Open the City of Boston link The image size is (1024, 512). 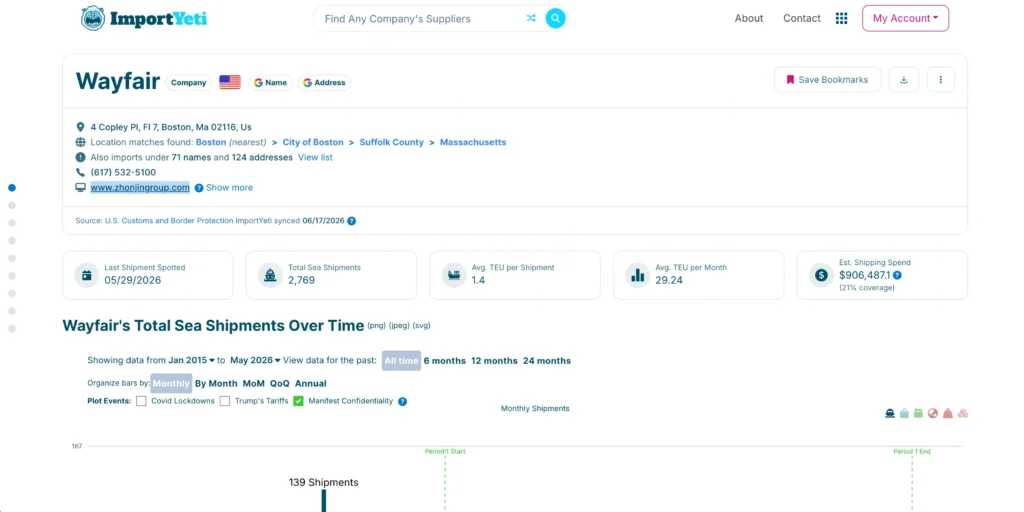pos(313,142)
